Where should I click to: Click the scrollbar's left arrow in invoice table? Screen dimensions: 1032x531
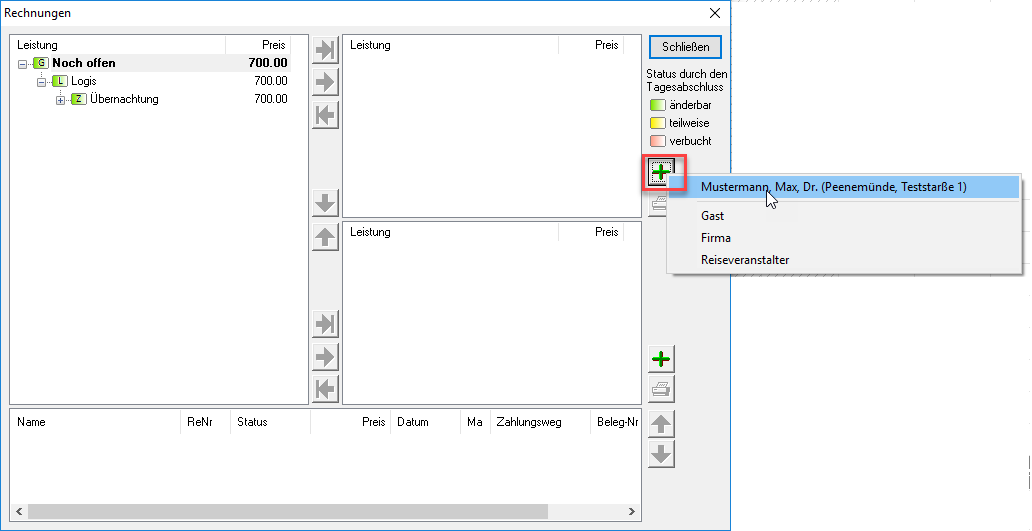coord(18,511)
